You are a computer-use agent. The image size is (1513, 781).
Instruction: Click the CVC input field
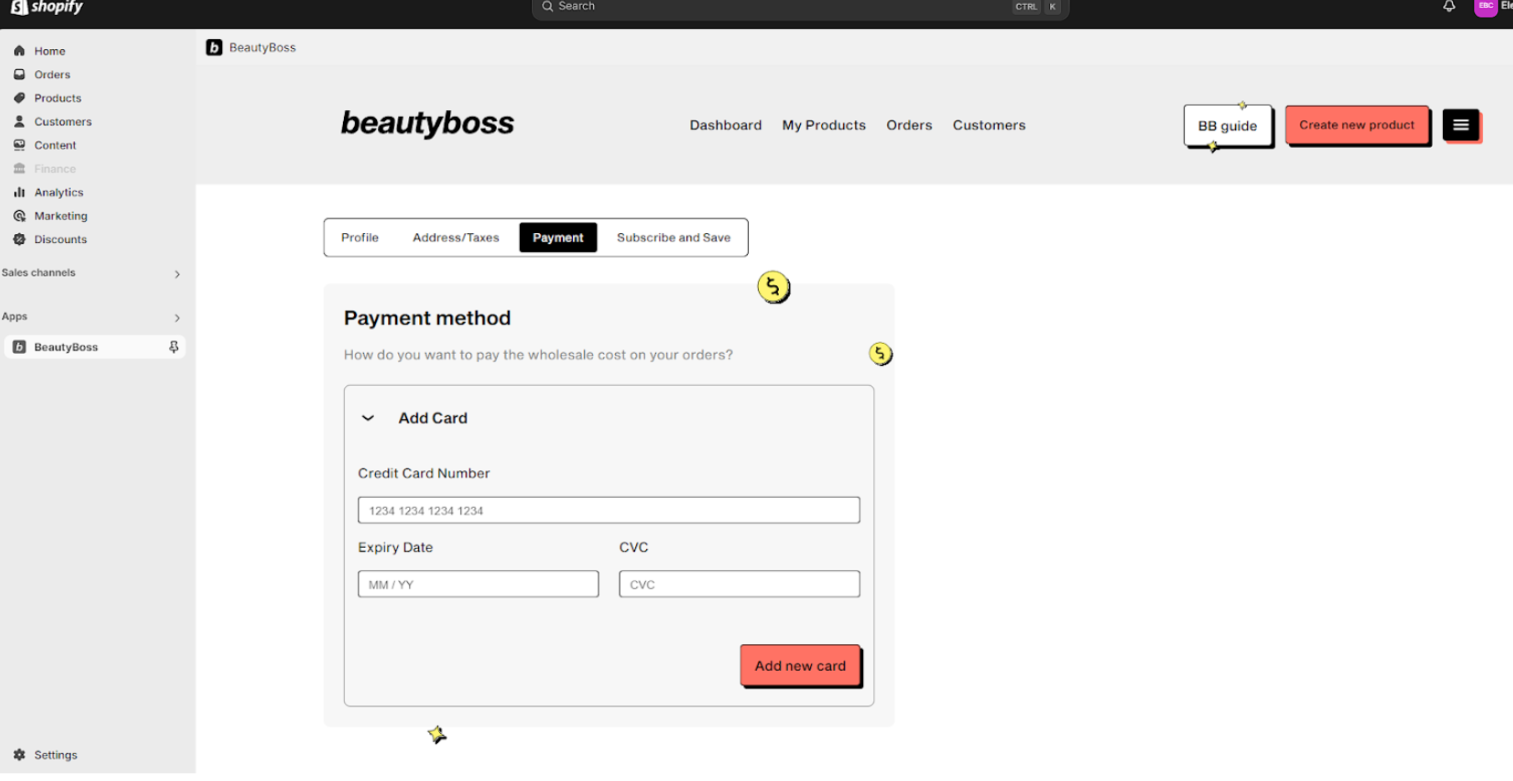739,584
